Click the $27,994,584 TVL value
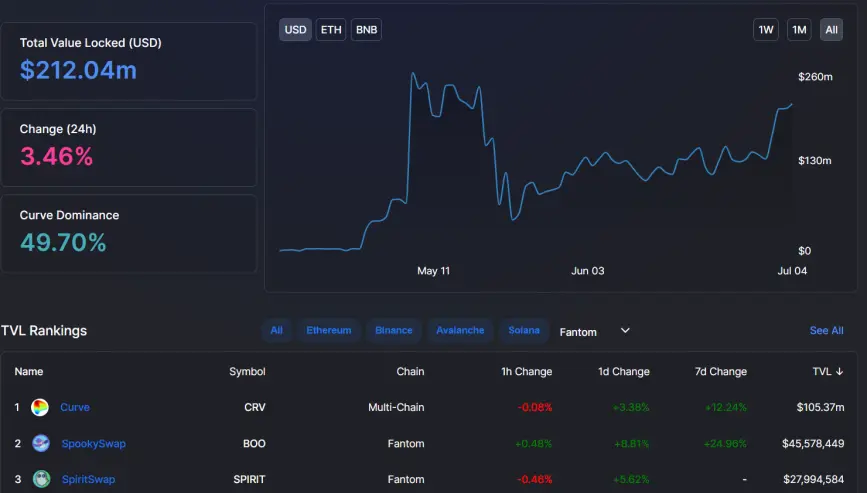Image resolution: width=867 pixels, height=493 pixels. (813, 479)
